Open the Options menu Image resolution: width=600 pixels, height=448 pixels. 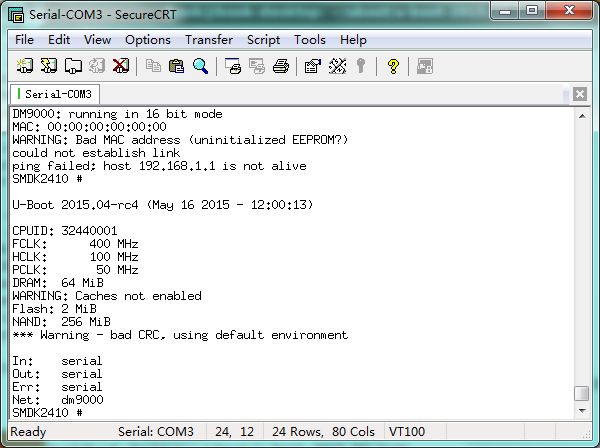coord(148,40)
